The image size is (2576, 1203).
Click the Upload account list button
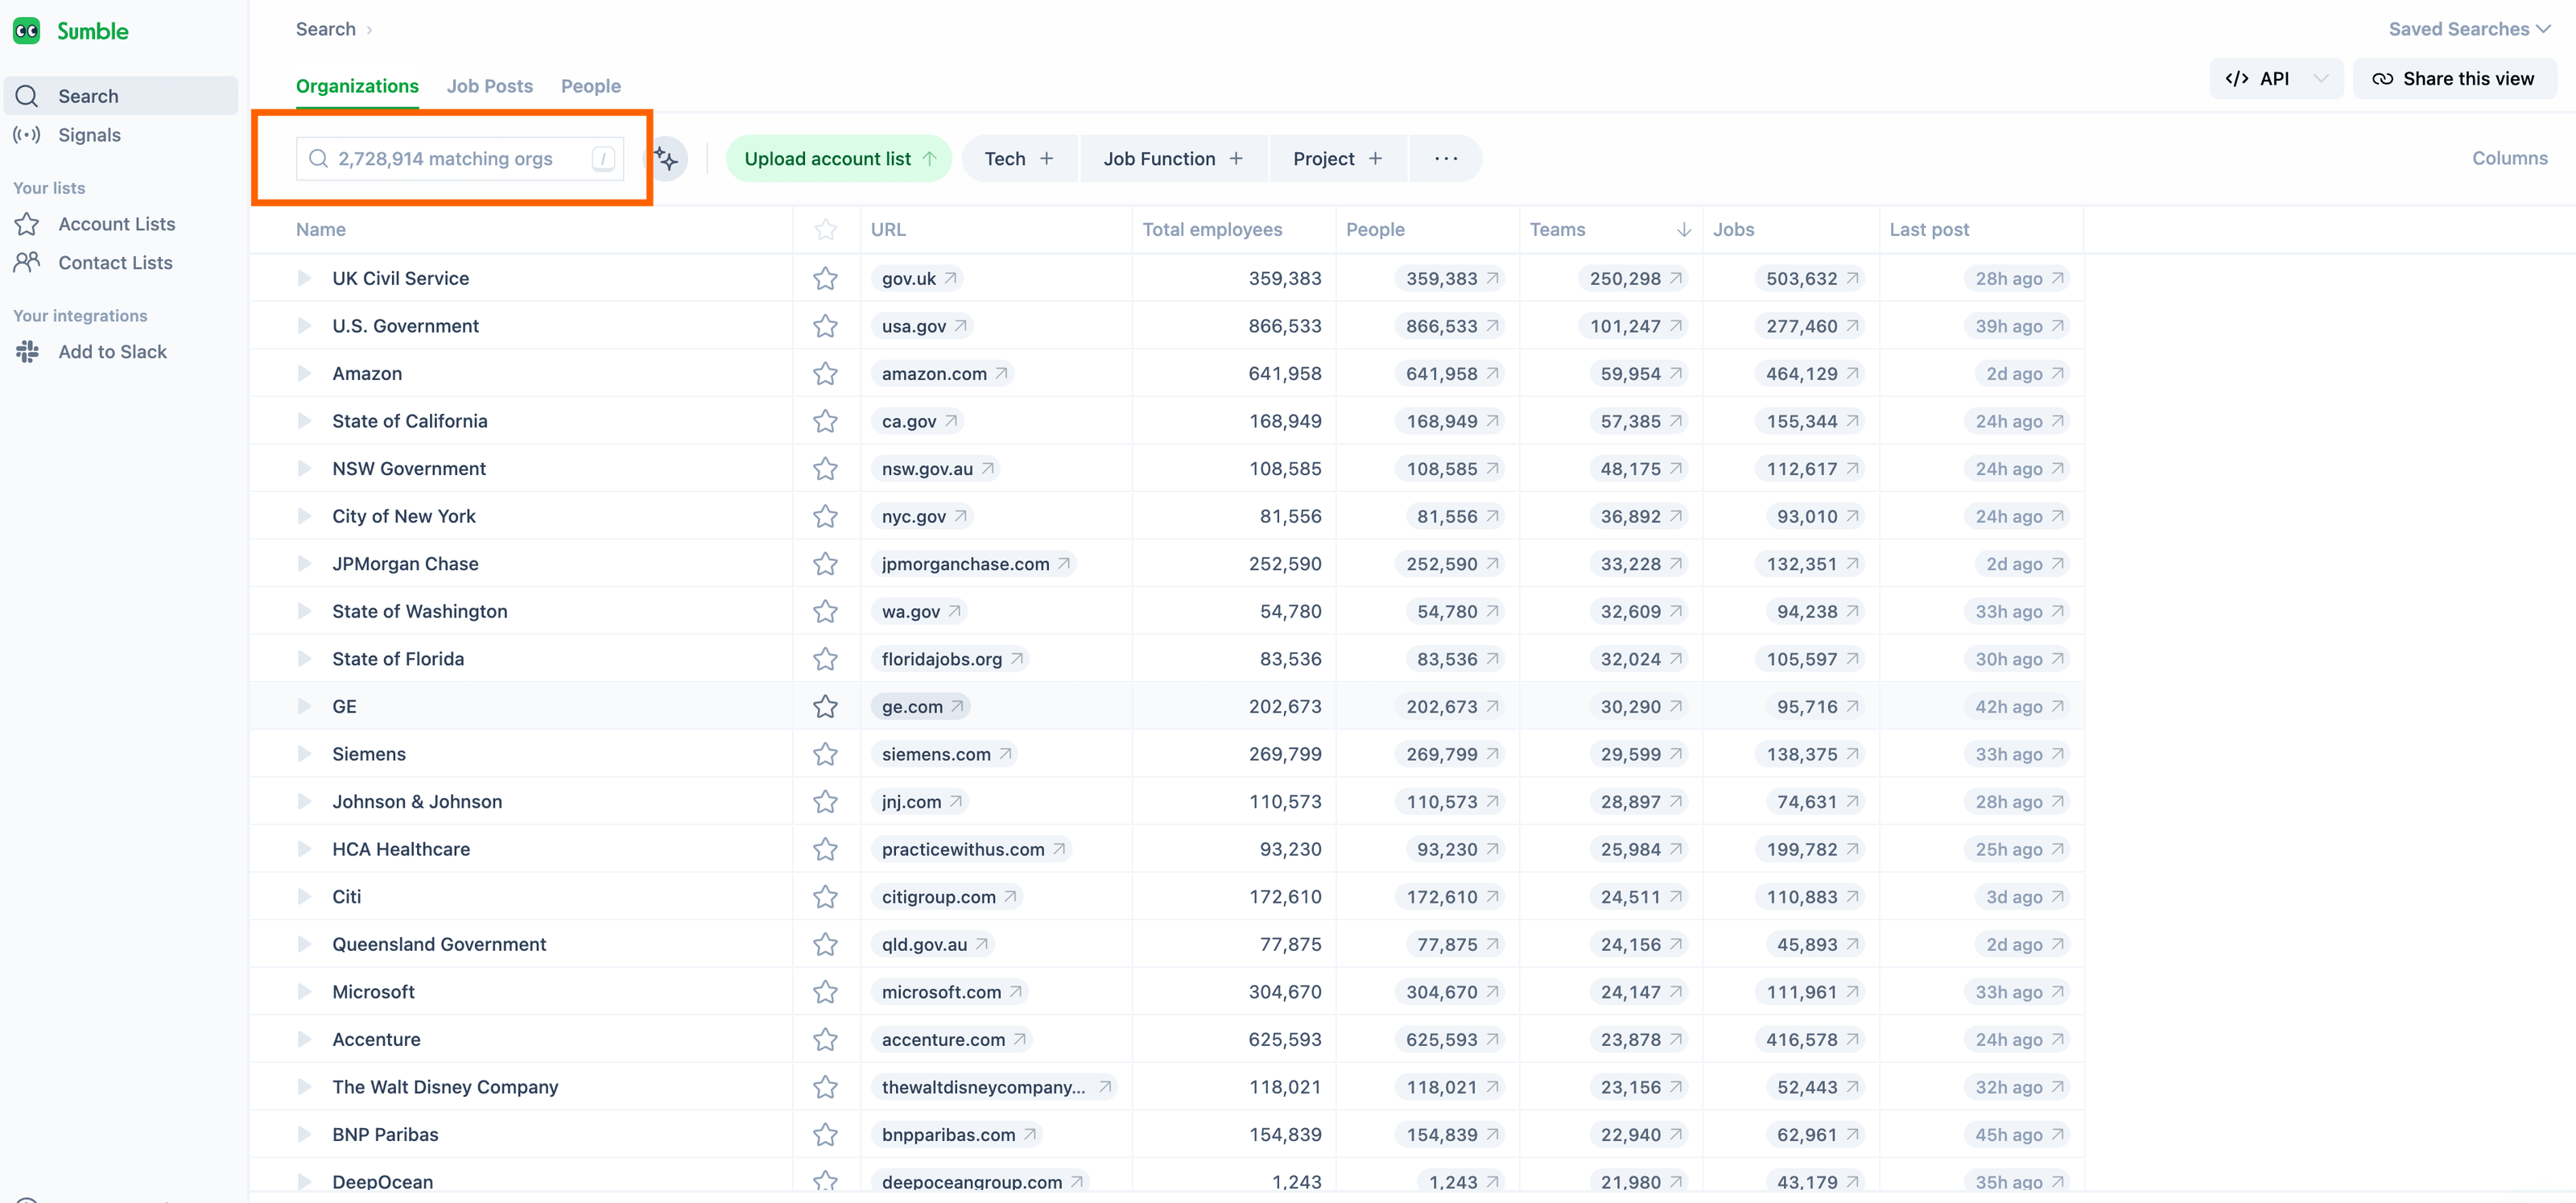[838, 158]
